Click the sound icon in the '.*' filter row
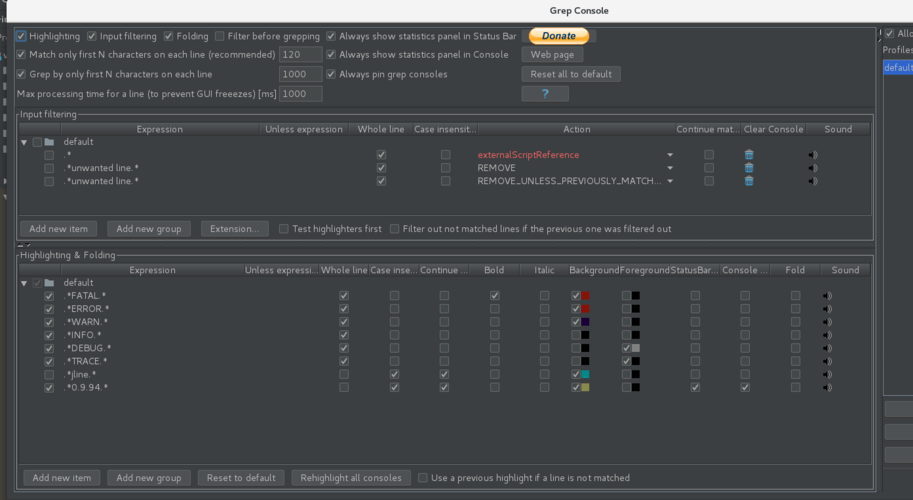This screenshot has height=500, width=913. 813,155
